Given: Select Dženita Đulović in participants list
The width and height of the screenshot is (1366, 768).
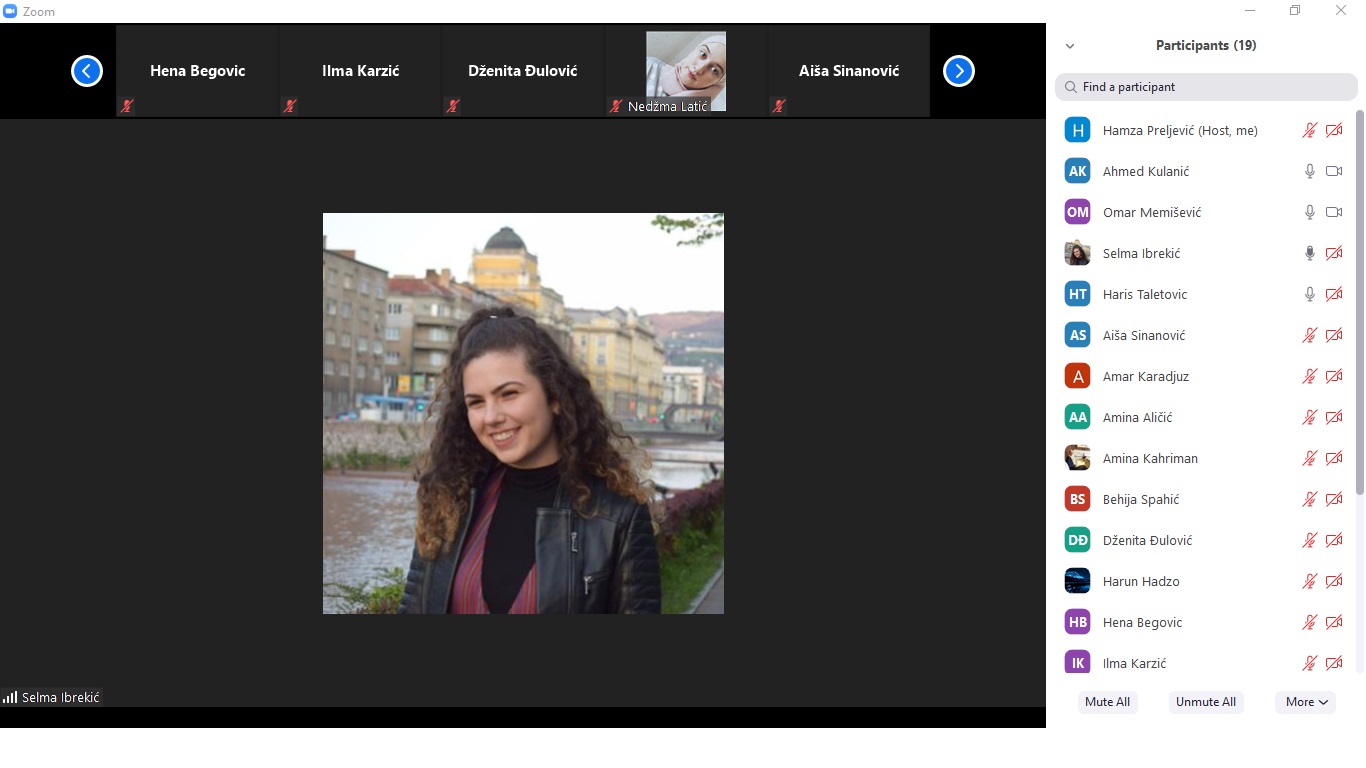Looking at the screenshot, I should tap(1147, 540).
